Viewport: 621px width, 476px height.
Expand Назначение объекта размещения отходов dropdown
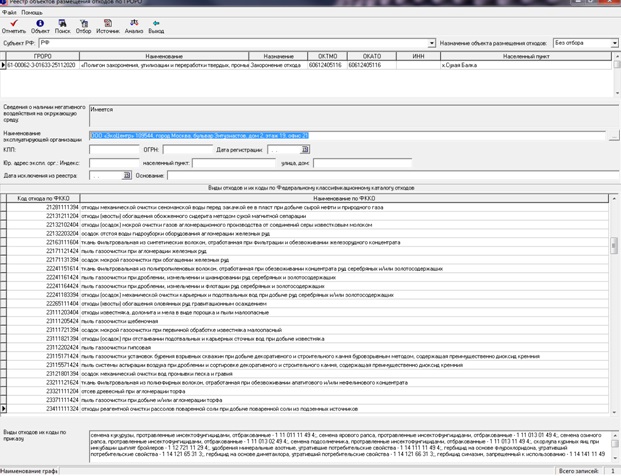click(x=614, y=43)
